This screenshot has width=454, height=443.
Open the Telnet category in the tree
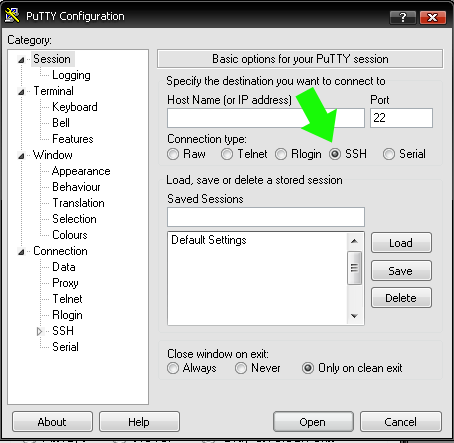67,299
